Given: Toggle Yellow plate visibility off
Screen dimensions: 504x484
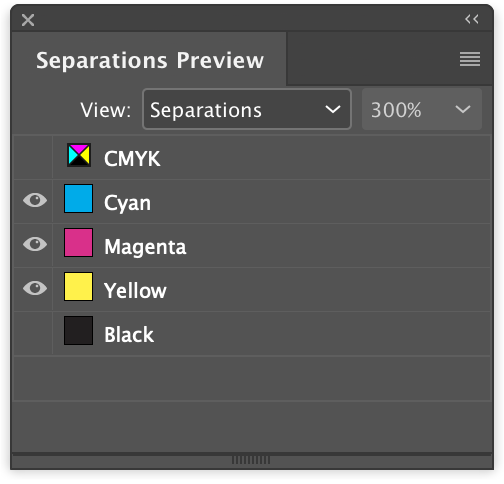Looking at the screenshot, I should (x=35, y=288).
